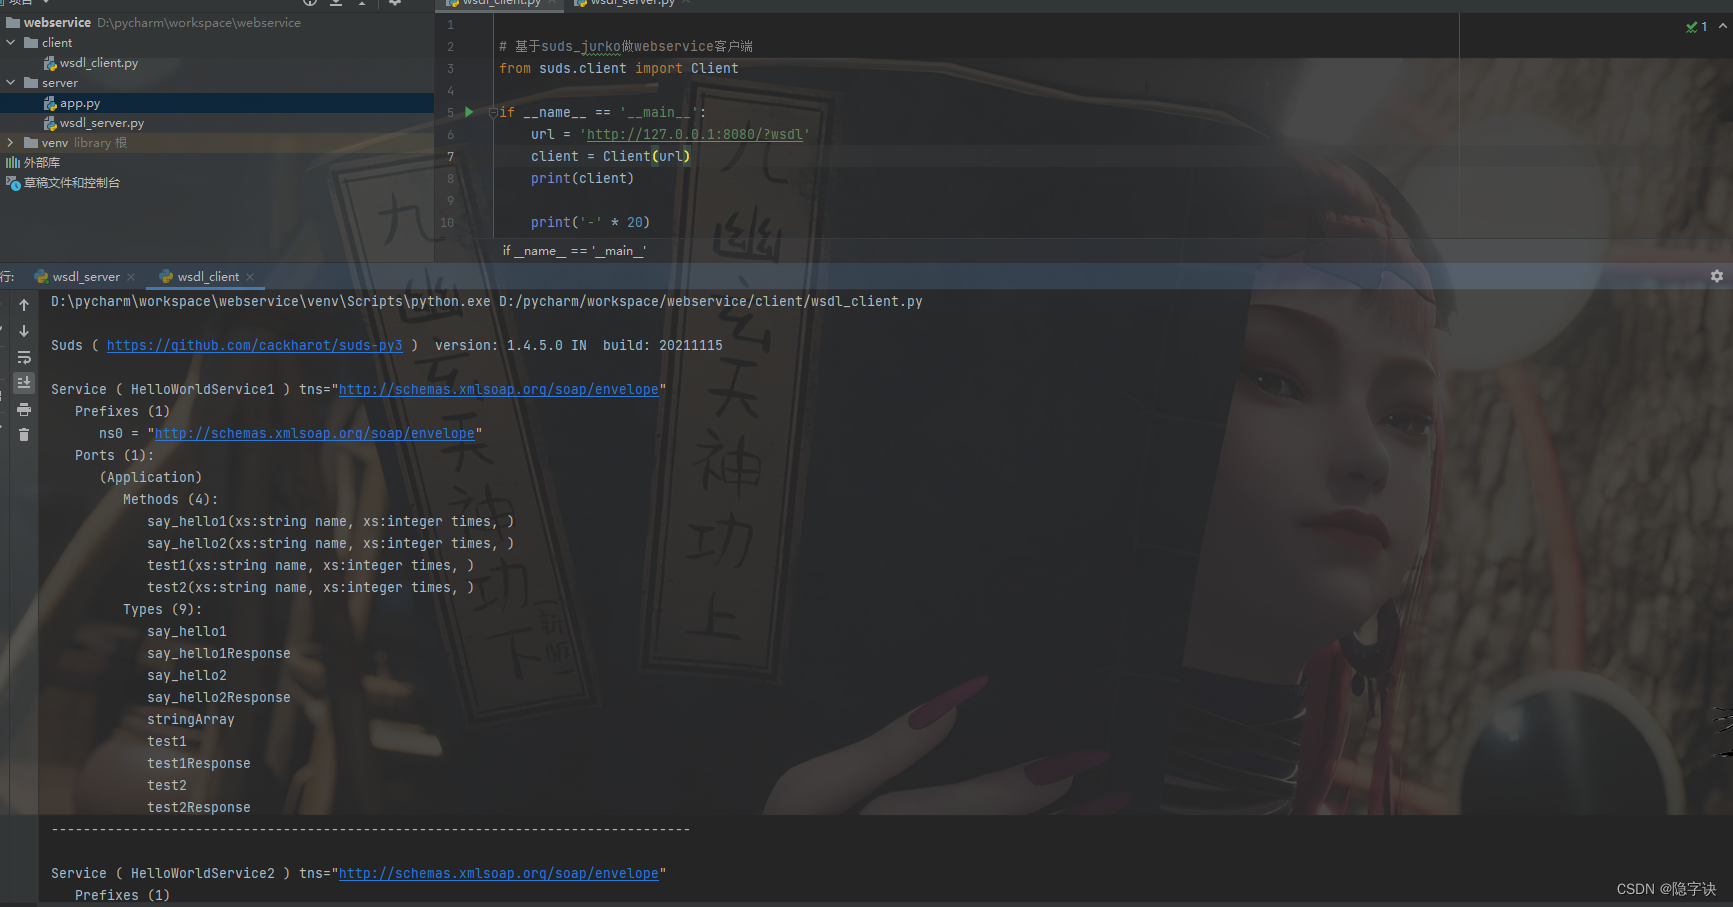Image resolution: width=1733 pixels, height=907 pixels.
Task: Toggle soft-wrap in the run console
Action: pos(24,357)
